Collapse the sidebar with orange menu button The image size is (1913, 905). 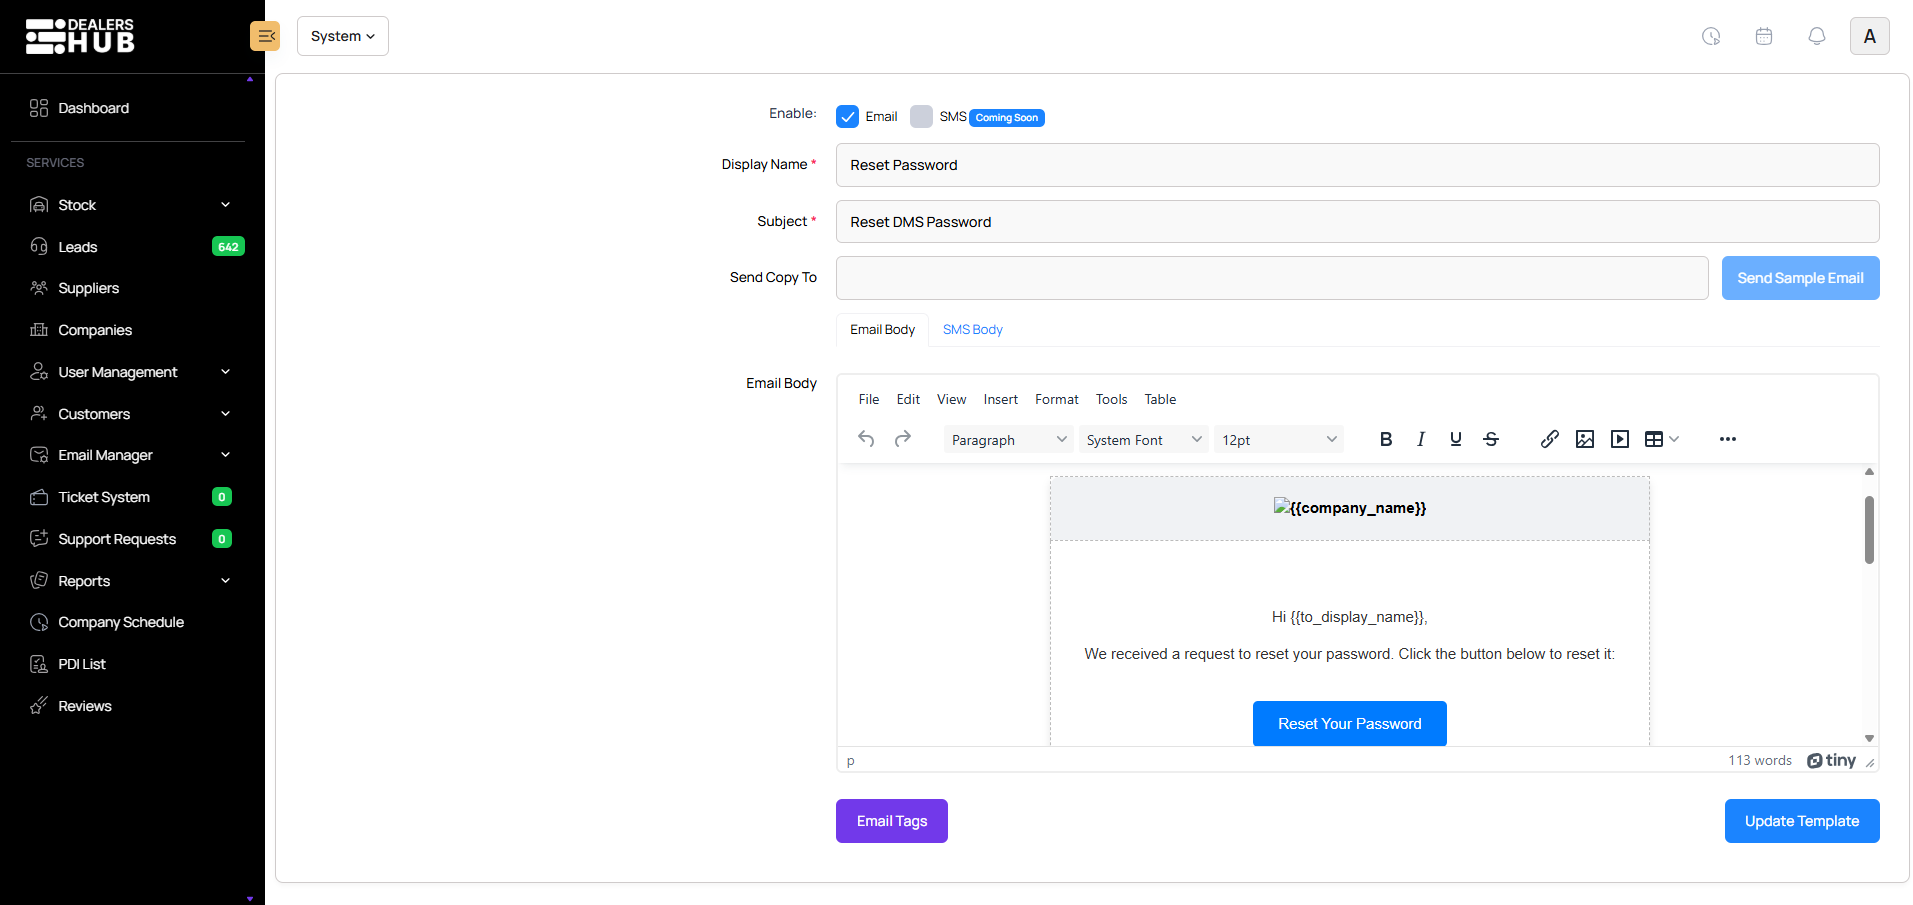265,36
